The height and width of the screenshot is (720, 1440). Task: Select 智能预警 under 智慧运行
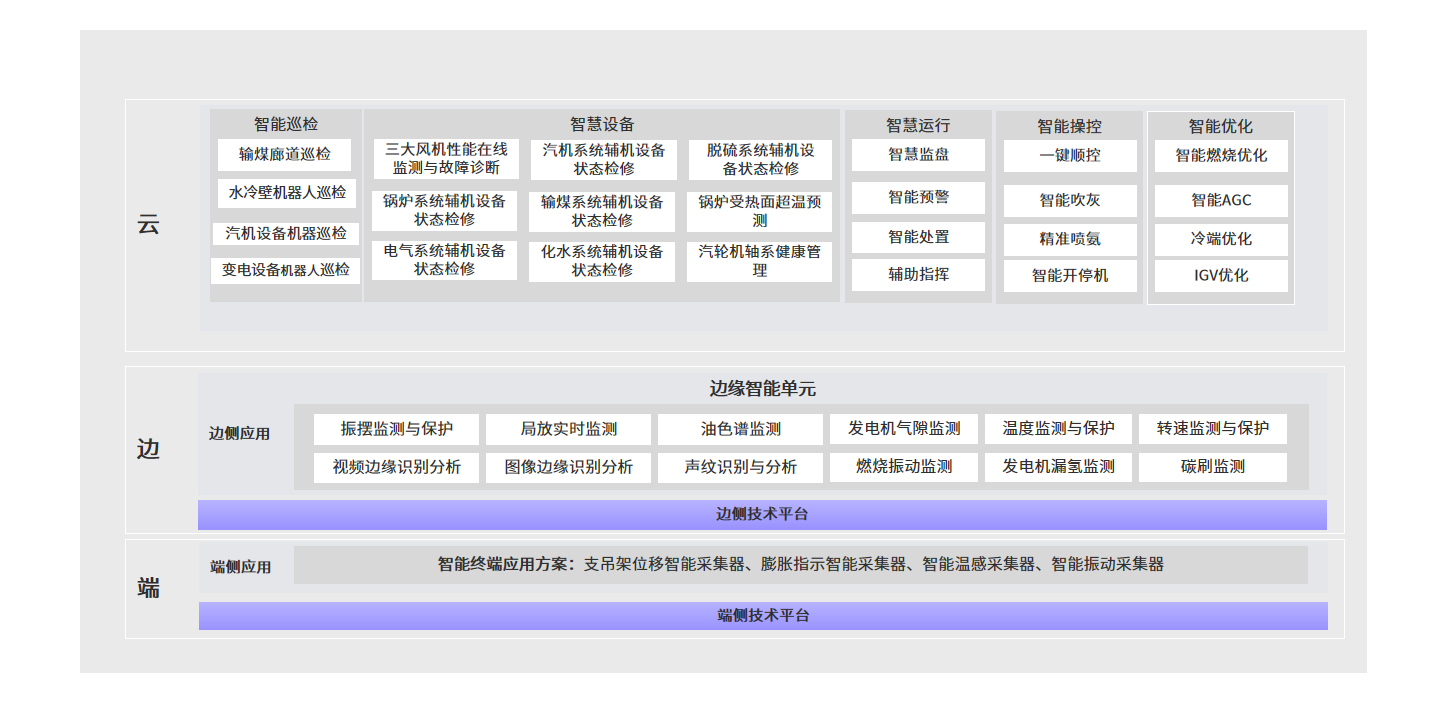coord(918,197)
